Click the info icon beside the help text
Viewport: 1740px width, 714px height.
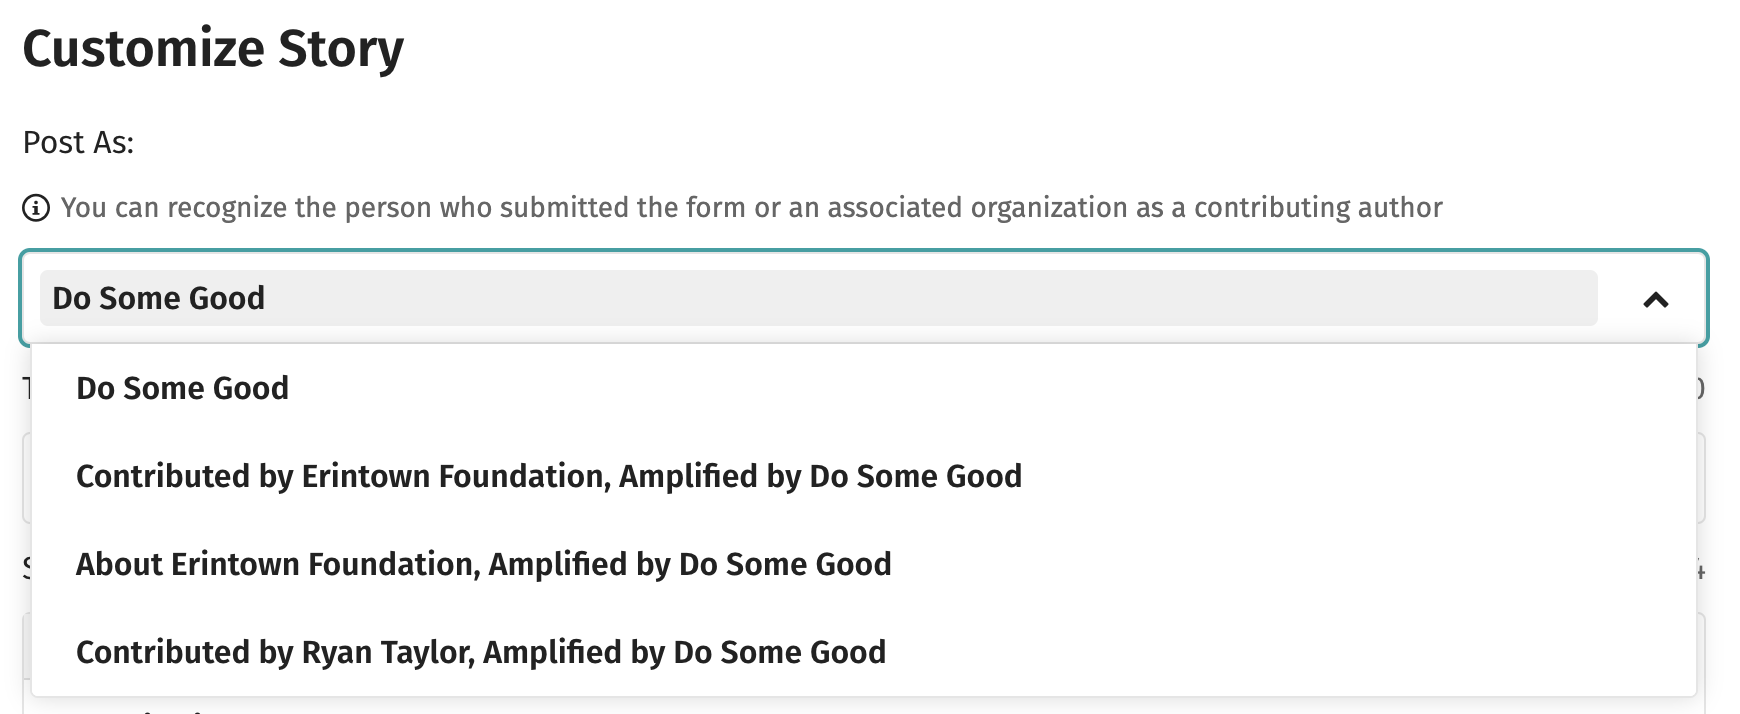tap(35, 208)
